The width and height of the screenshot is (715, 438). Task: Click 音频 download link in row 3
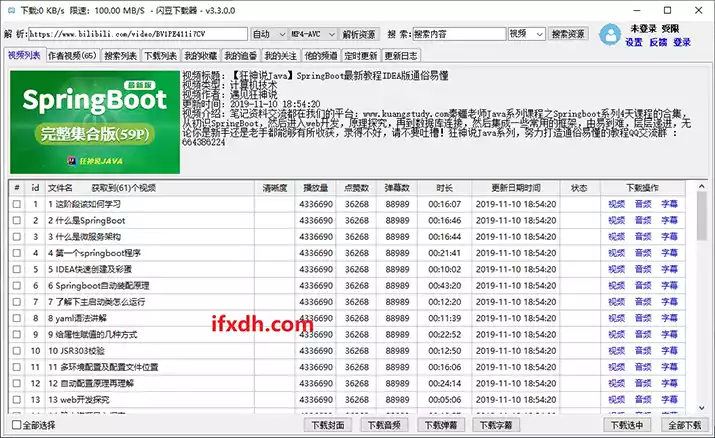[x=642, y=237]
